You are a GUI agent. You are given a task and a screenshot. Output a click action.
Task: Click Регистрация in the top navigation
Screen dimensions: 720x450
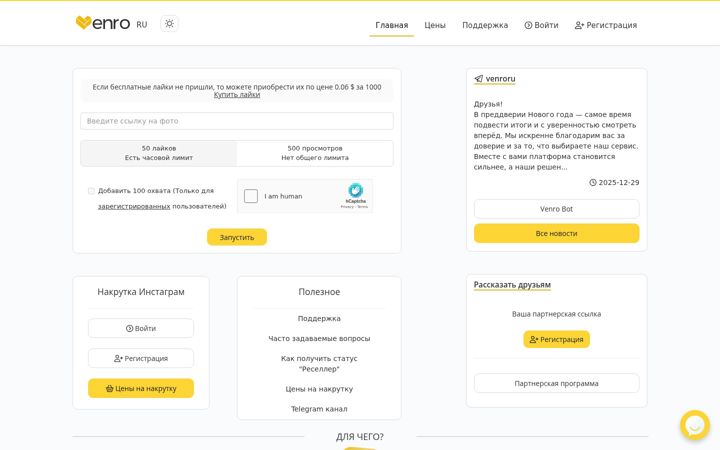tap(606, 25)
